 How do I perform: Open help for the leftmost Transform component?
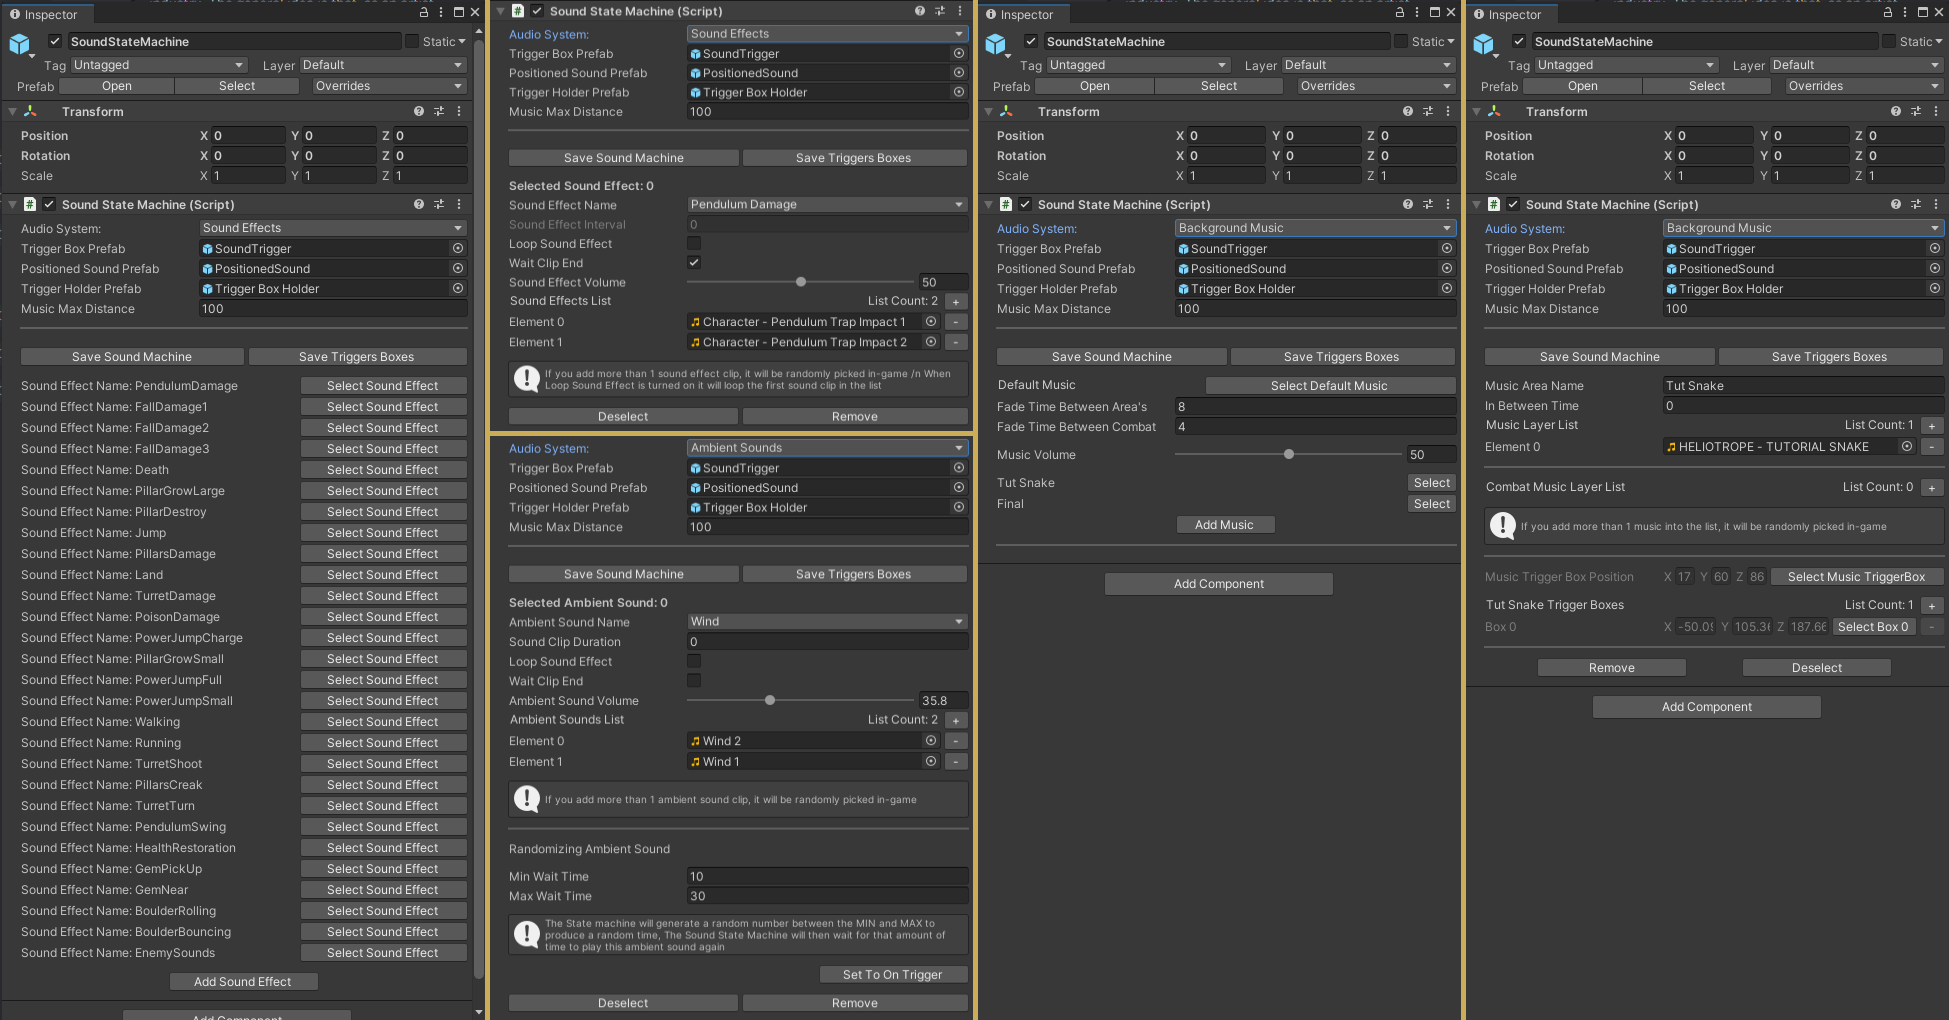419,111
